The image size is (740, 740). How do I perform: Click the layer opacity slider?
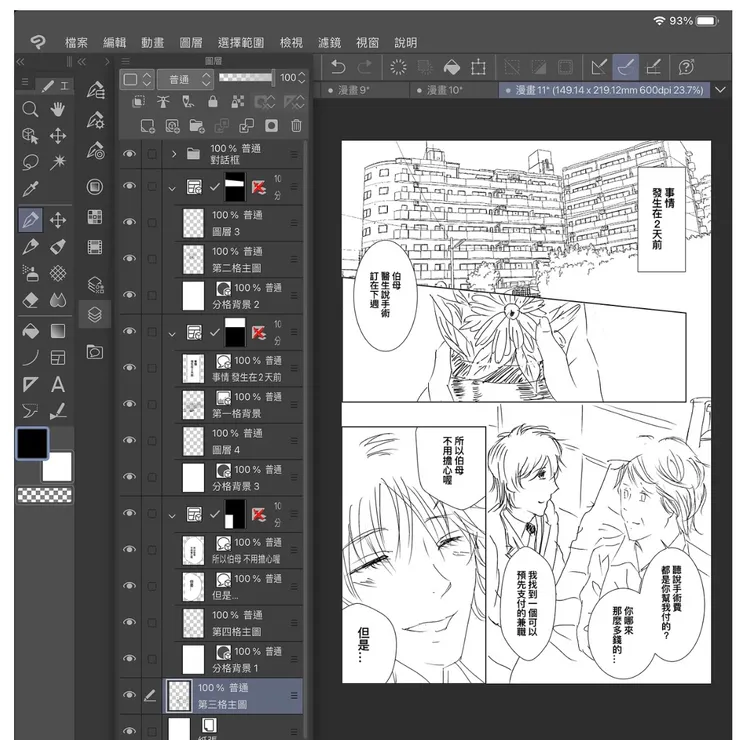pos(247,78)
